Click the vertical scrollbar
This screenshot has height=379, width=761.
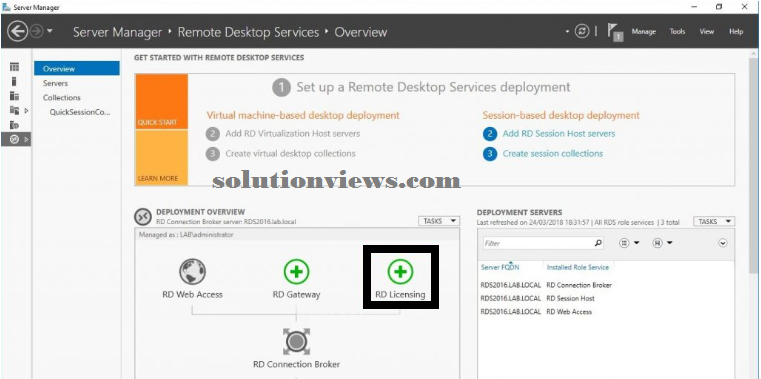point(754,165)
